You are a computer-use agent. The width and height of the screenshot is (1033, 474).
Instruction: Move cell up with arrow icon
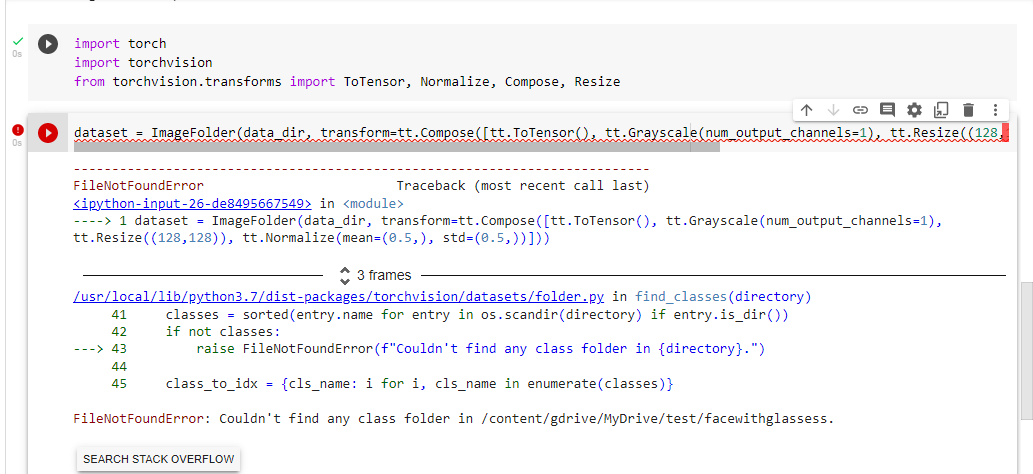807,109
